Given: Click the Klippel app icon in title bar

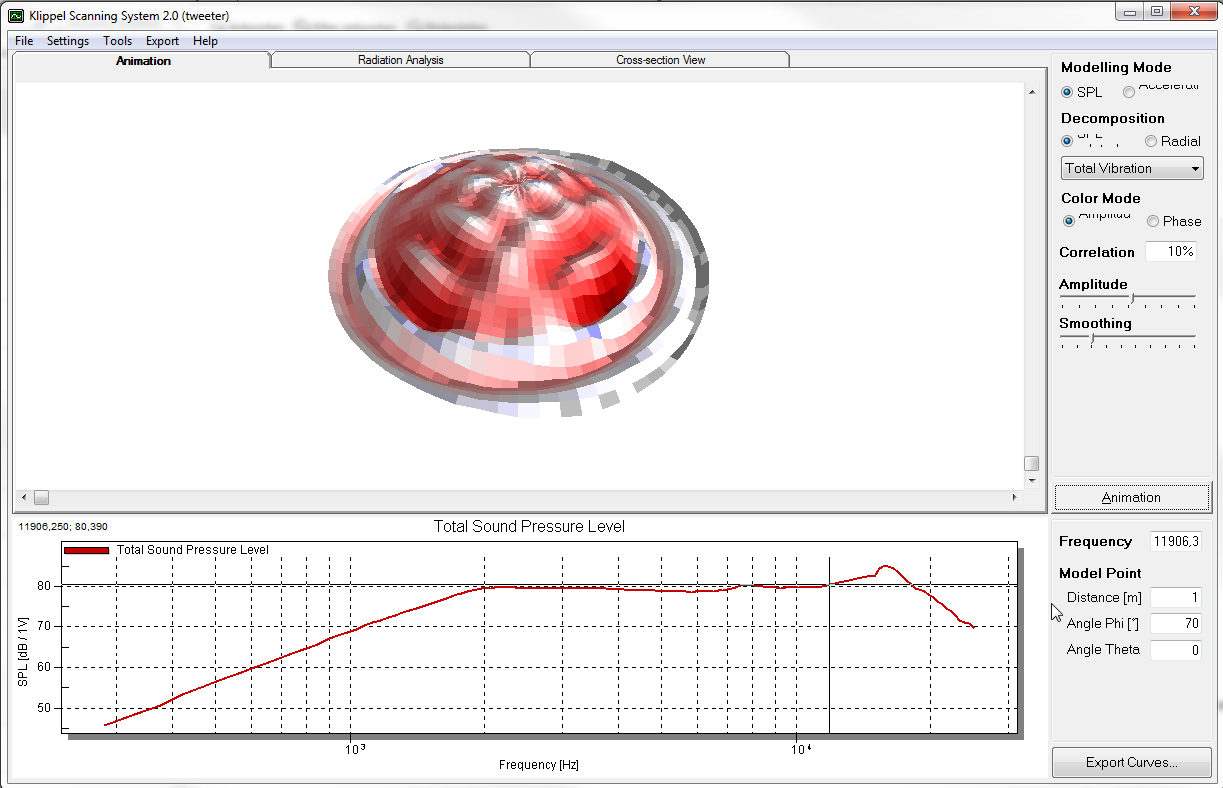Looking at the screenshot, I should pos(15,15).
